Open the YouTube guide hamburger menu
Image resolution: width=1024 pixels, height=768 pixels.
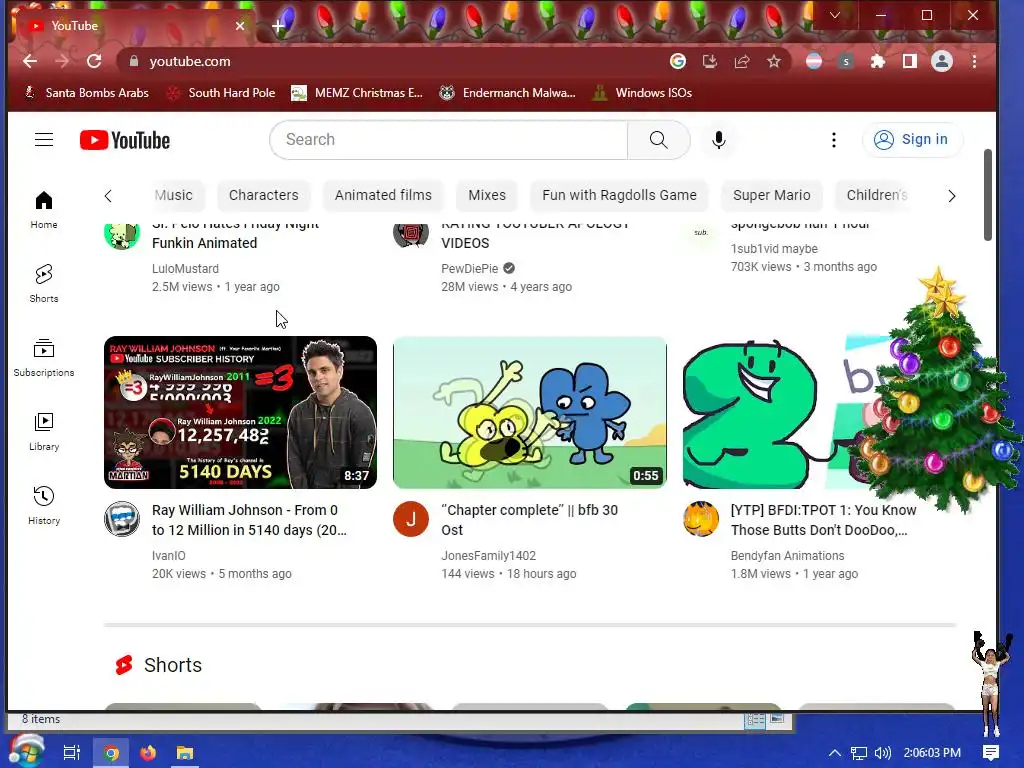(44, 140)
